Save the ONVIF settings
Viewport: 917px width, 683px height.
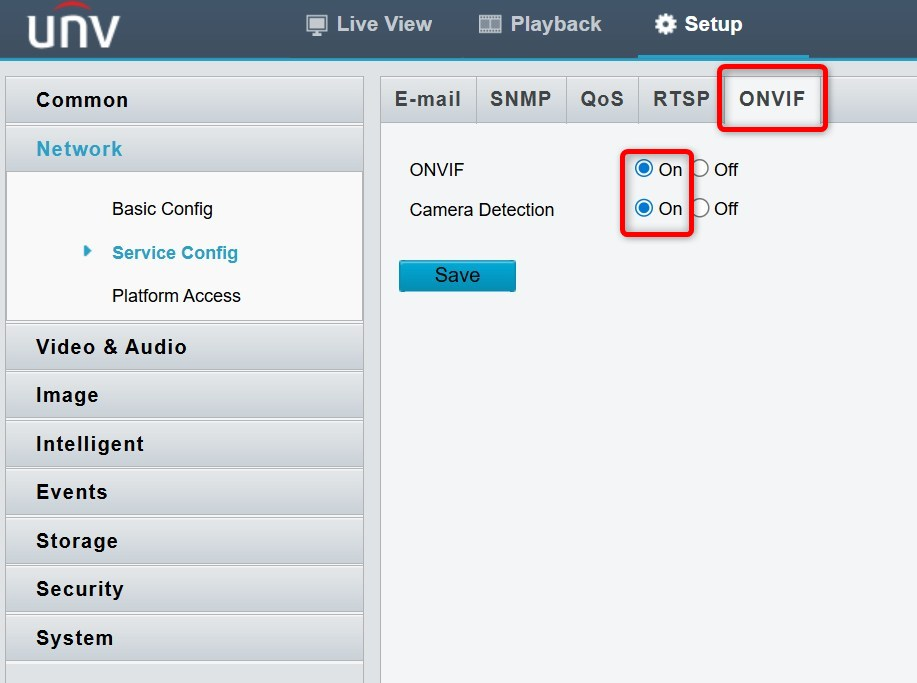point(457,275)
